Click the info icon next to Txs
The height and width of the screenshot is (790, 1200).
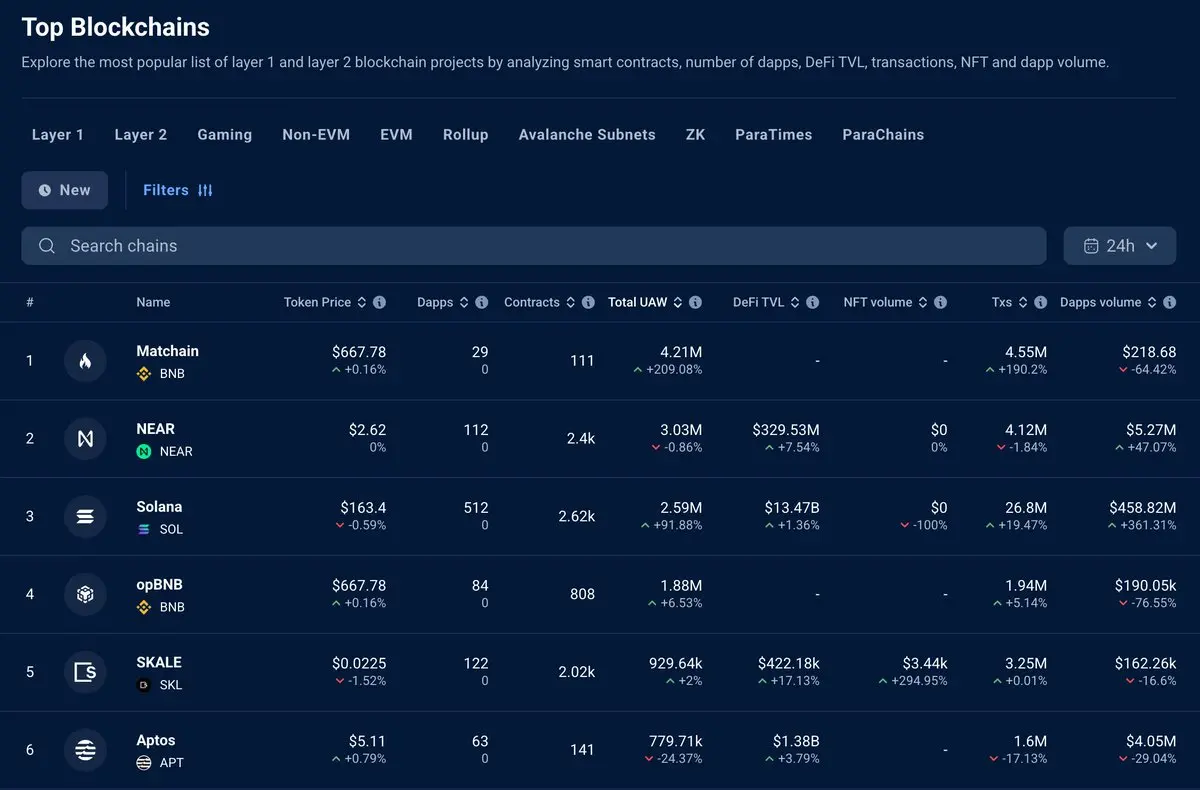(x=1041, y=302)
